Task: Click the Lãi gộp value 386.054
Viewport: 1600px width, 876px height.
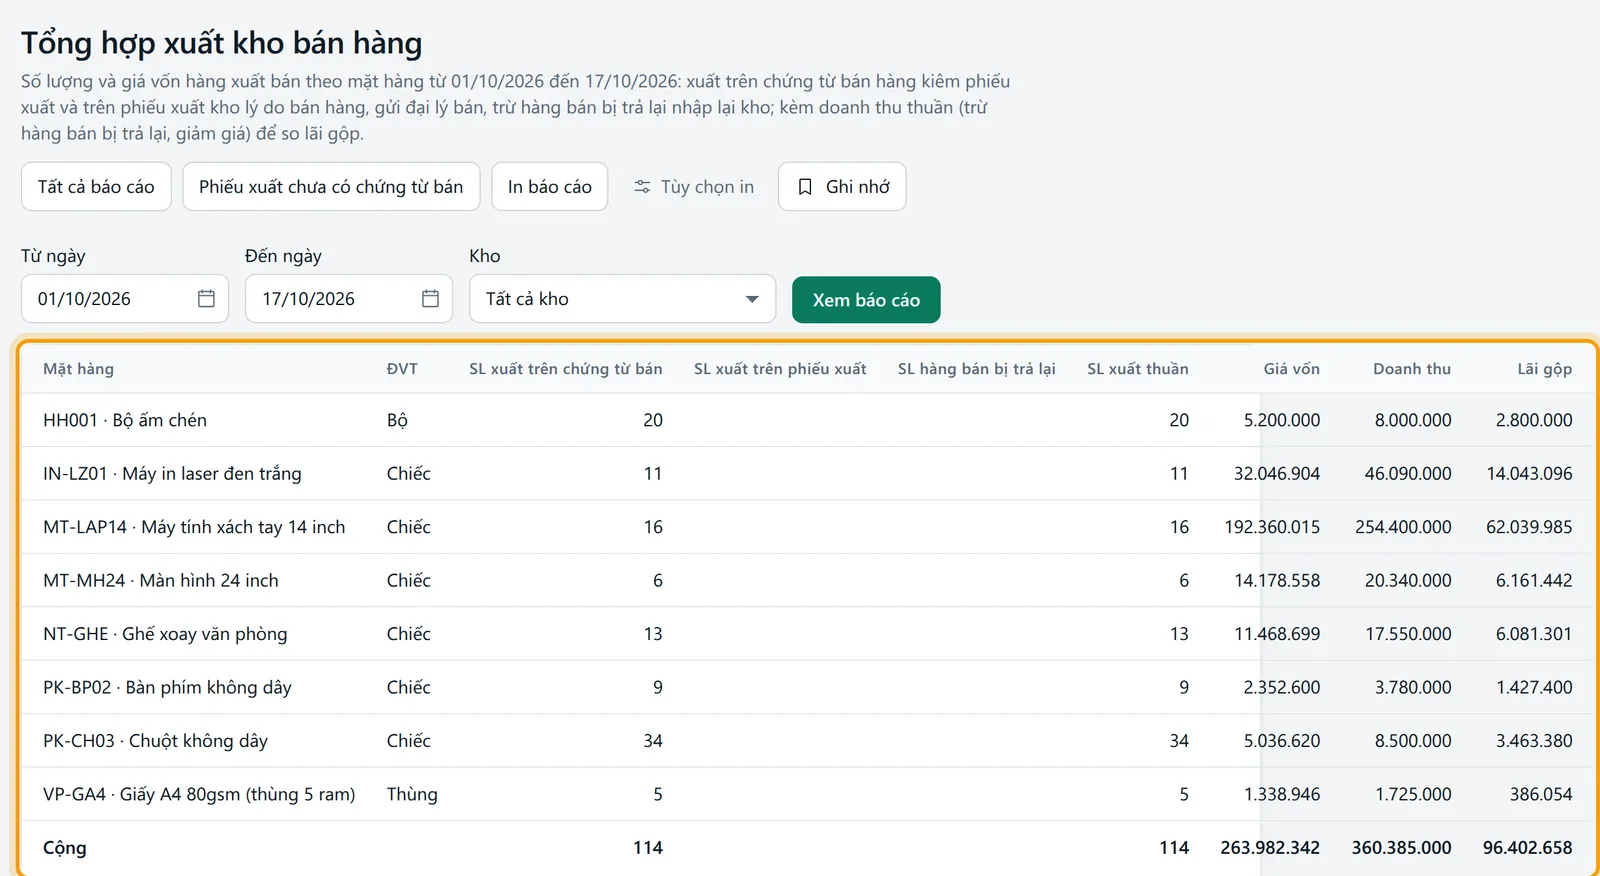Action: click(1541, 795)
